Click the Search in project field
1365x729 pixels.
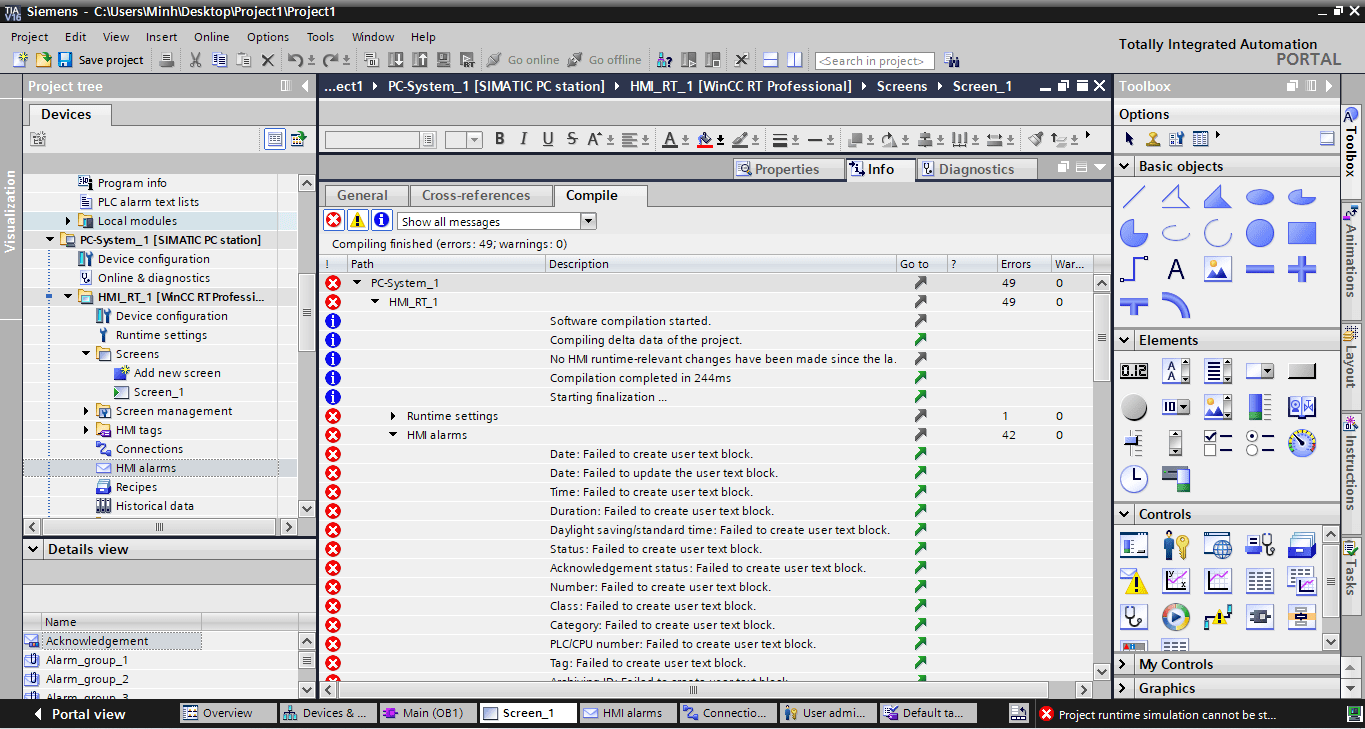(x=874, y=61)
